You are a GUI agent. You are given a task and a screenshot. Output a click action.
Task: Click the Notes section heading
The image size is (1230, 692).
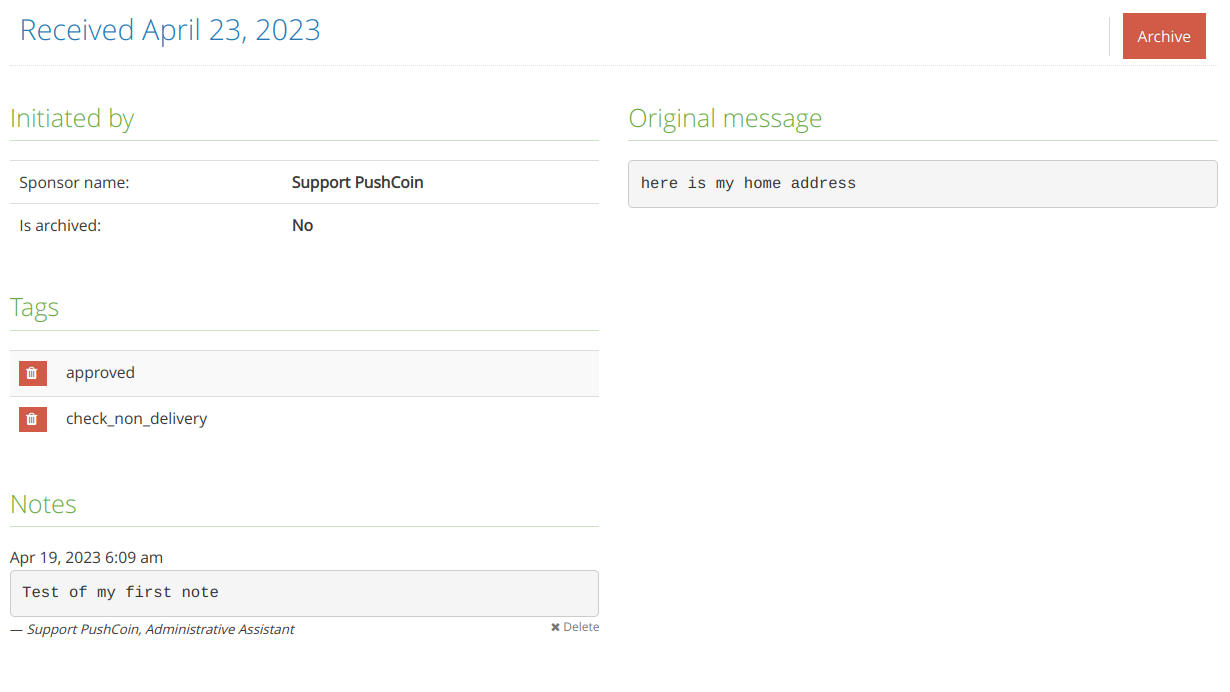[x=43, y=504]
